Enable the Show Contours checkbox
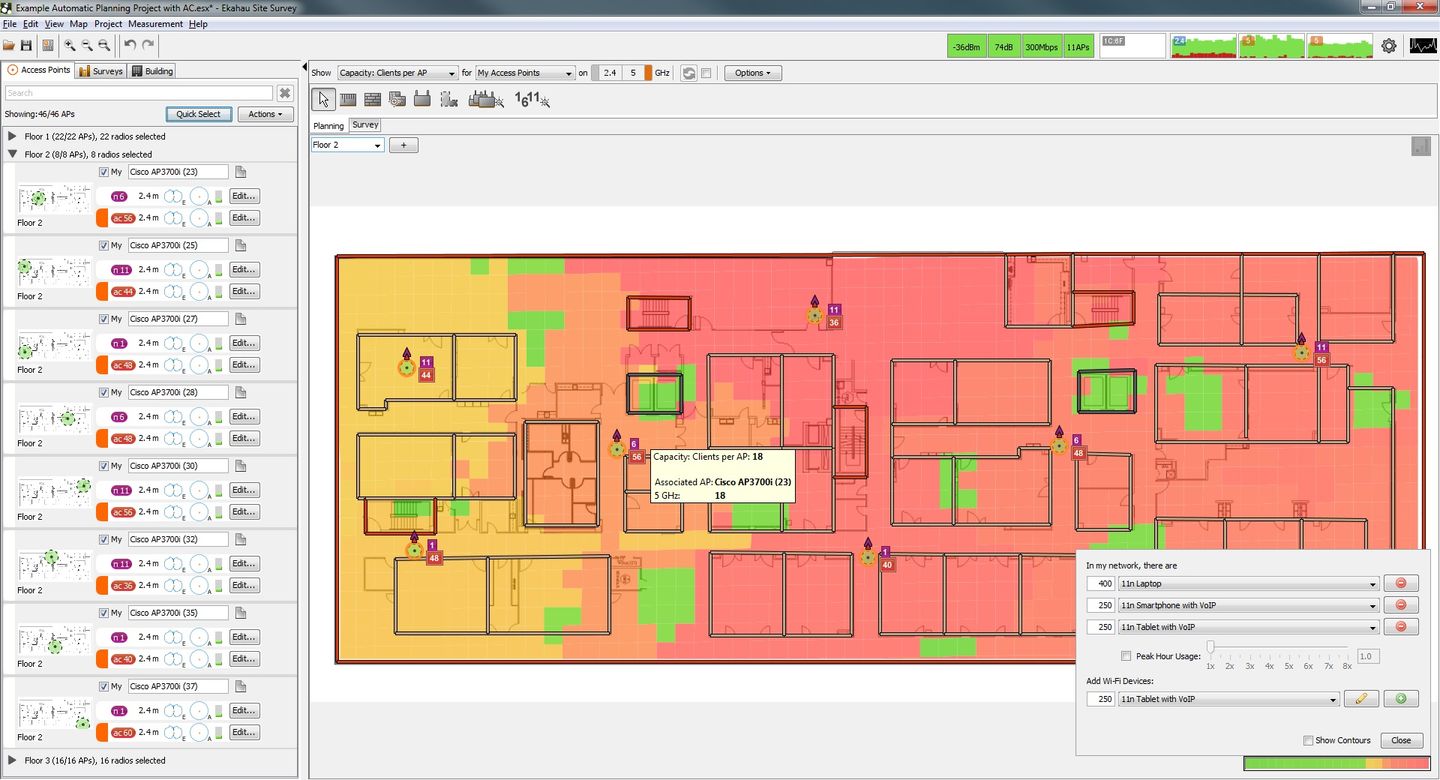 click(1308, 740)
